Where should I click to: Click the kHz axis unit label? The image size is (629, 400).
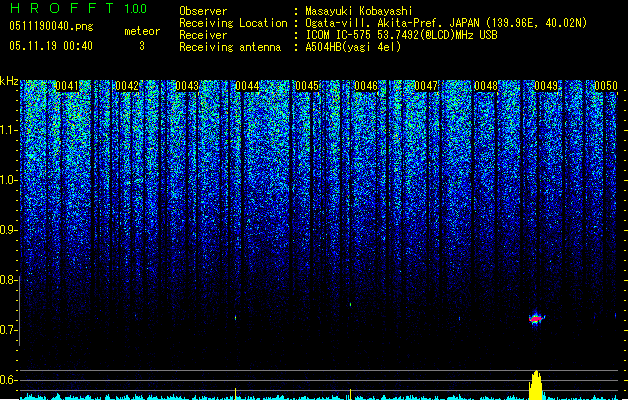[x=9, y=81]
